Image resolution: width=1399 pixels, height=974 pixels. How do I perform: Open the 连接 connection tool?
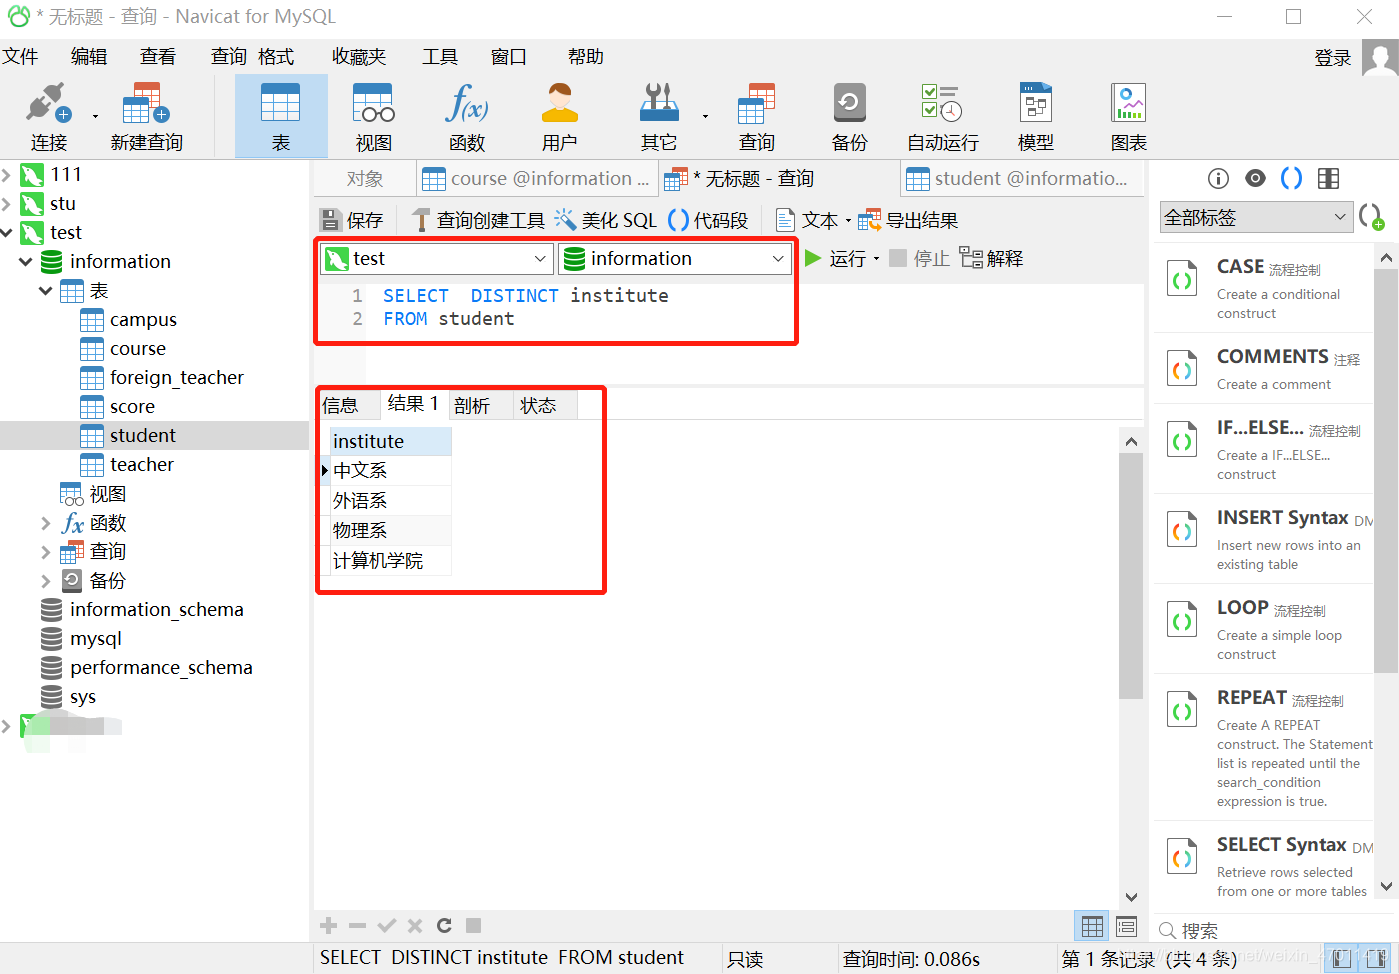[x=48, y=117]
